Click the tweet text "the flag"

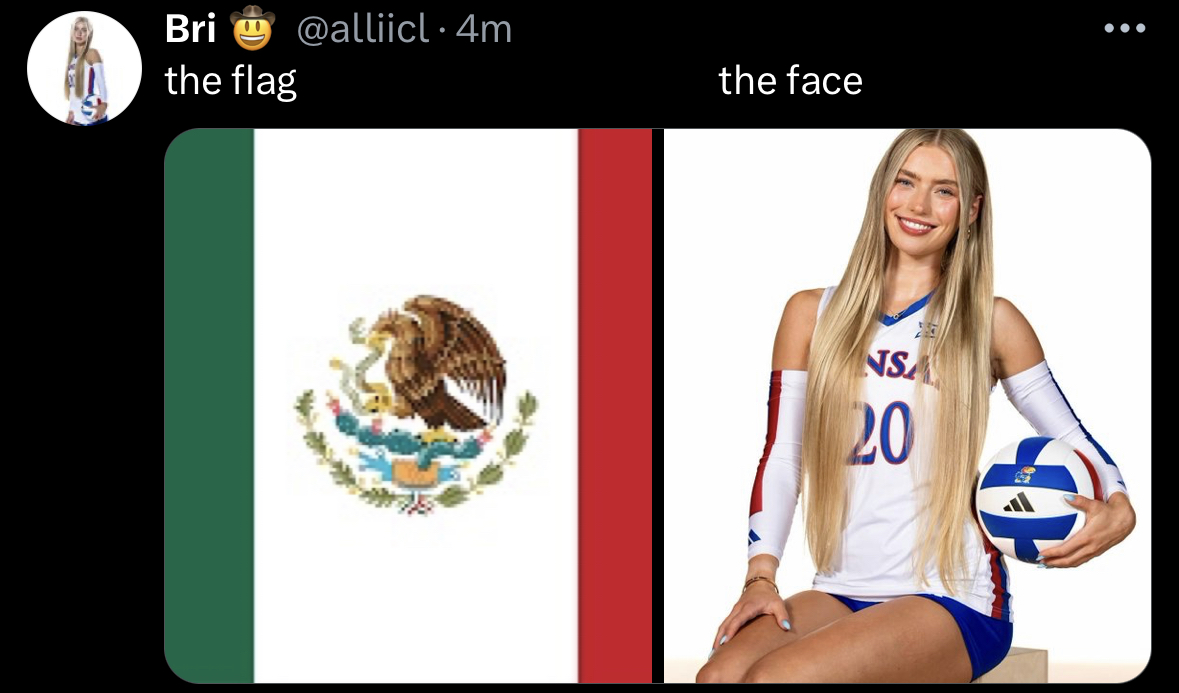pyautogui.click(x=231, y=80)
